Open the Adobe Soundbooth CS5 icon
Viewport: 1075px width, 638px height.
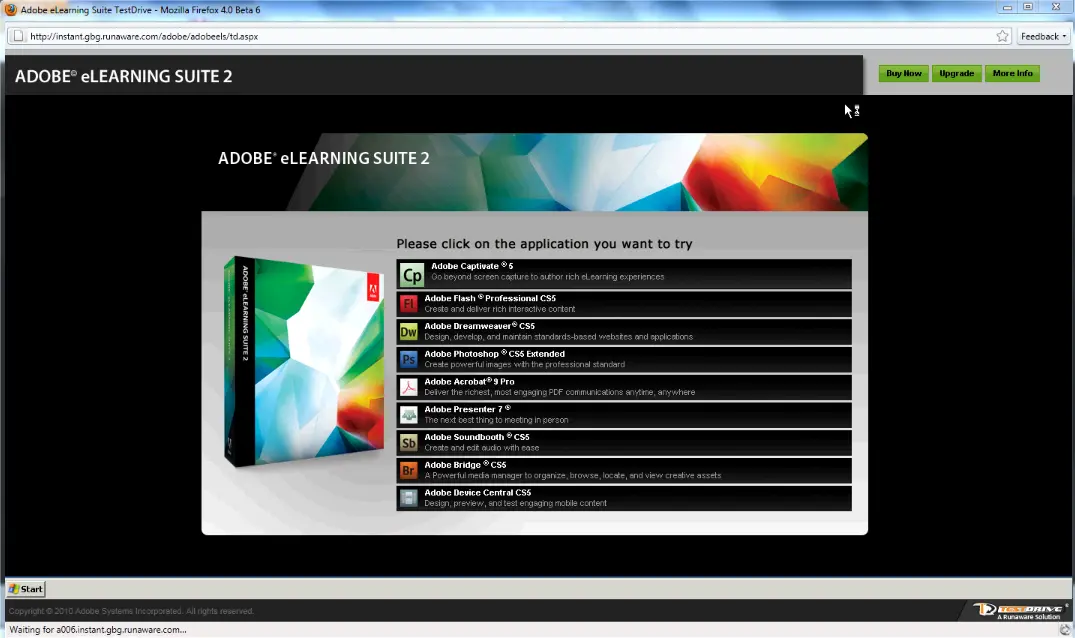pos(410,442)
